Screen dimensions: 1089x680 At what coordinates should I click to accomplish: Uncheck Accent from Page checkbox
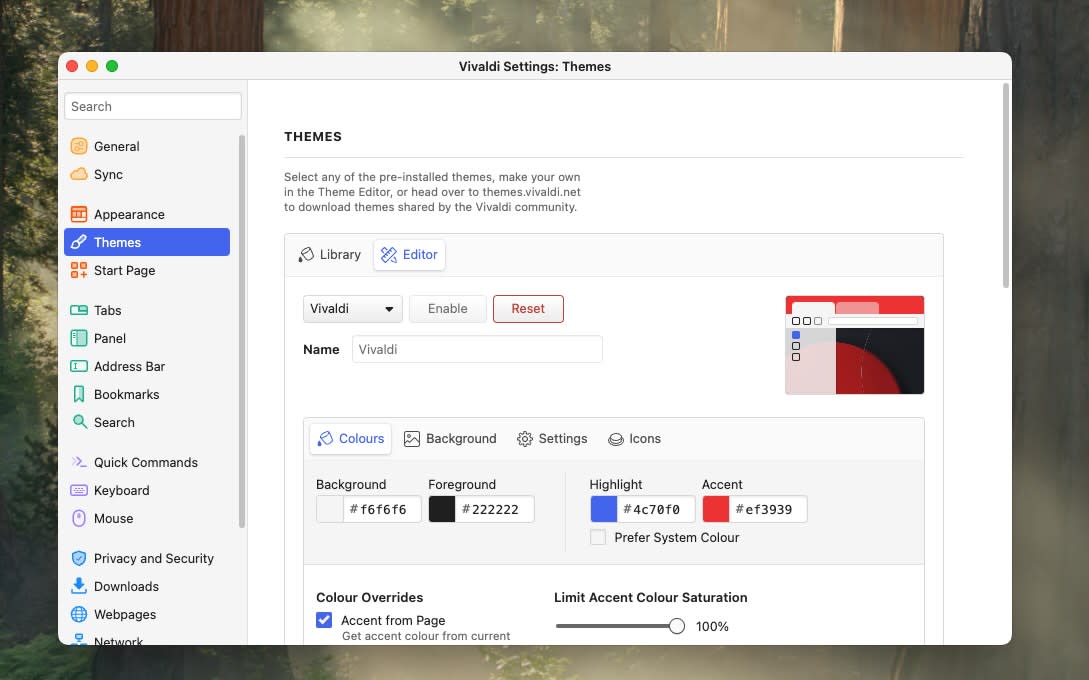(x=324, y=620)
